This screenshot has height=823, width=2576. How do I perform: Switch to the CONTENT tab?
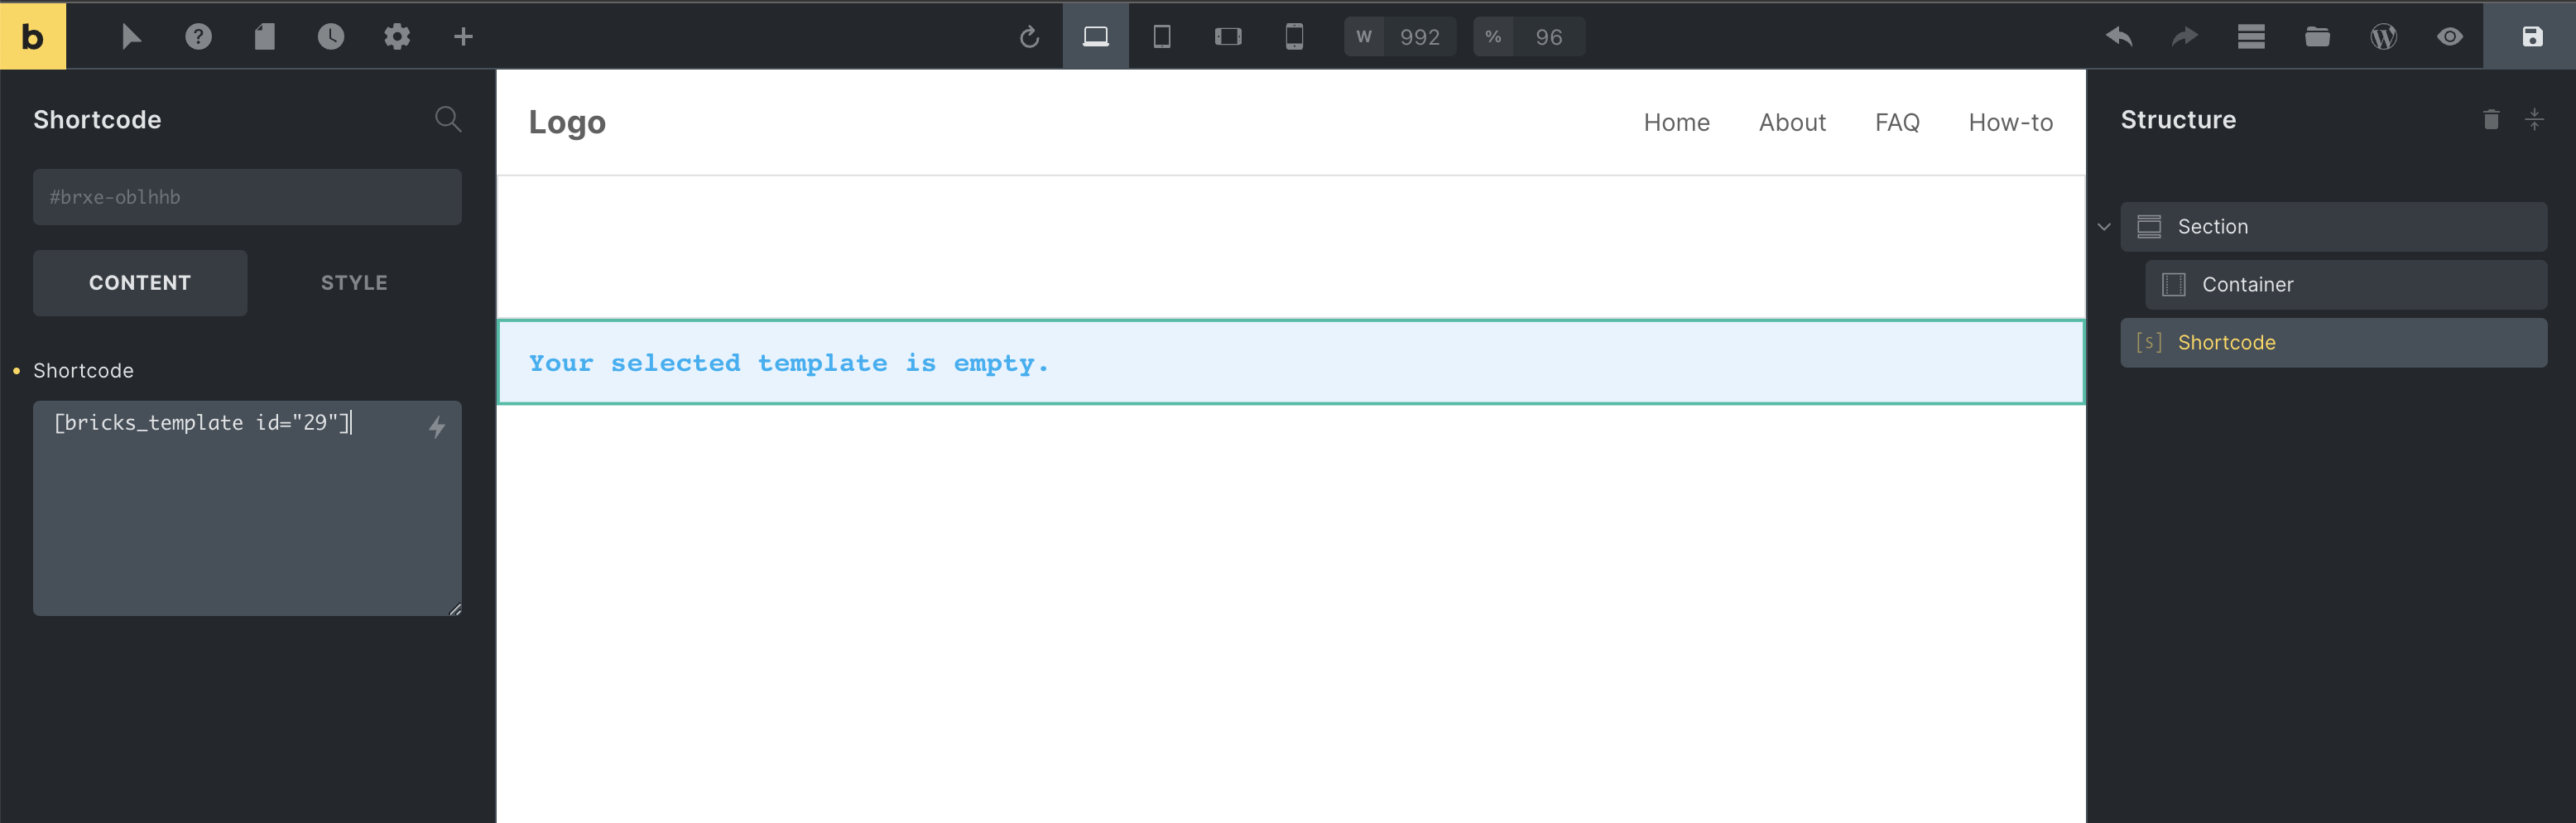pos(140,283)
